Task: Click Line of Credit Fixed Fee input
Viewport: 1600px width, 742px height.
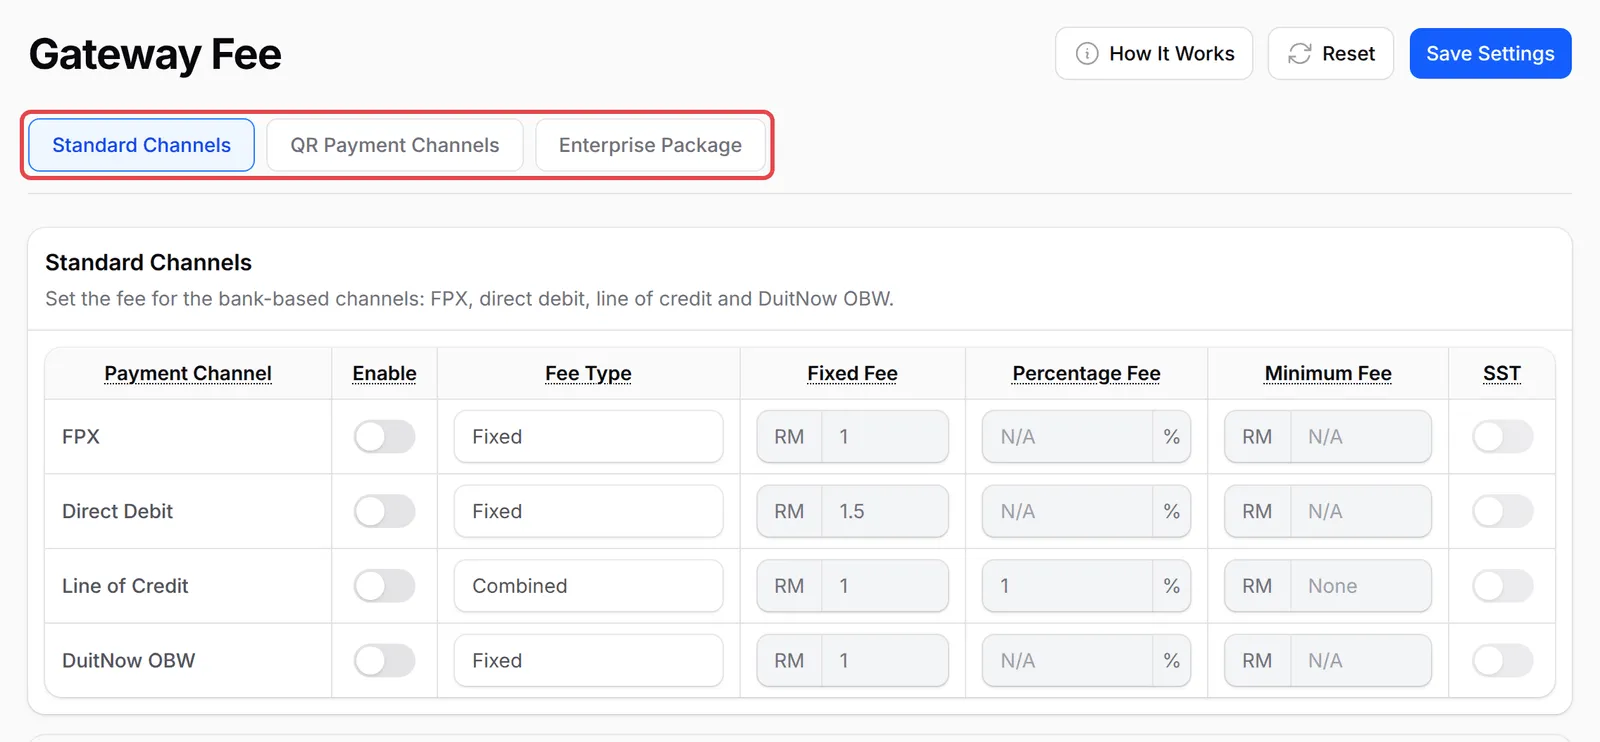Action: point(884,586)
